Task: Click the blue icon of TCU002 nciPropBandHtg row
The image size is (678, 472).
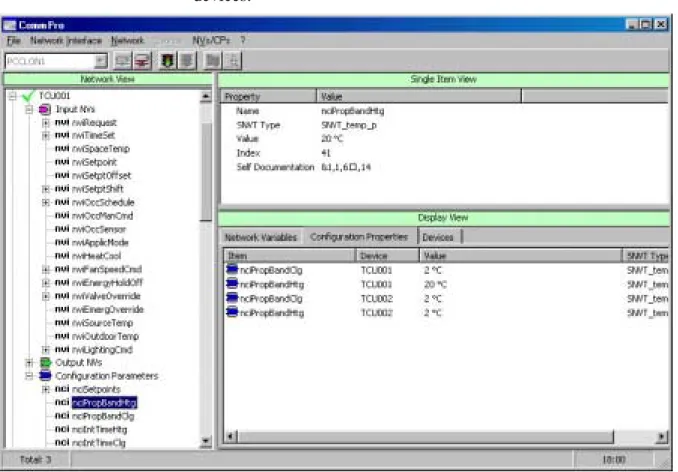Action: (232, 312)
